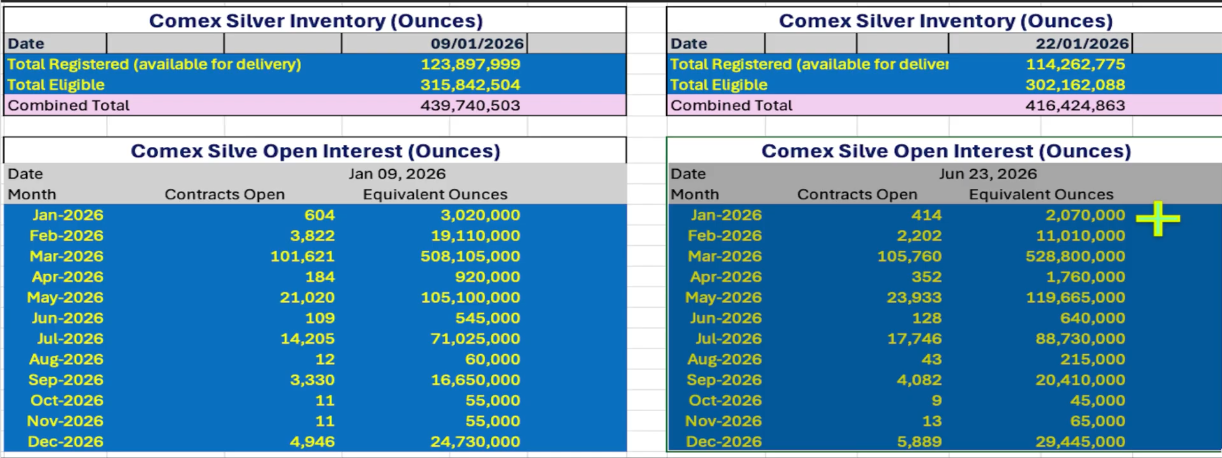Click right Mar-2026 equivalent ounces 528,800,000

[x=1075, y=256]
